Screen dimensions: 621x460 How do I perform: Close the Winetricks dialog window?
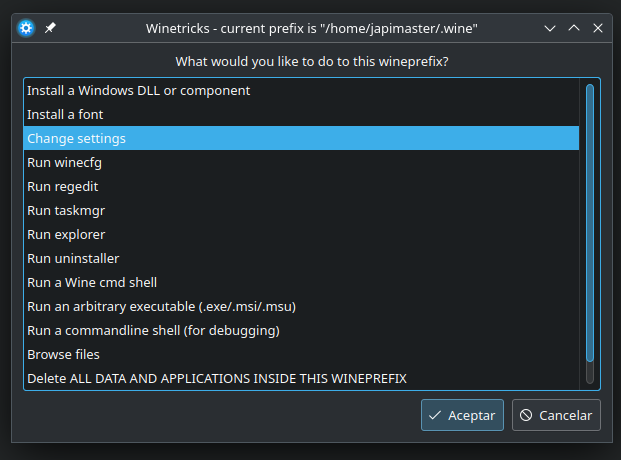coord(597,28)
